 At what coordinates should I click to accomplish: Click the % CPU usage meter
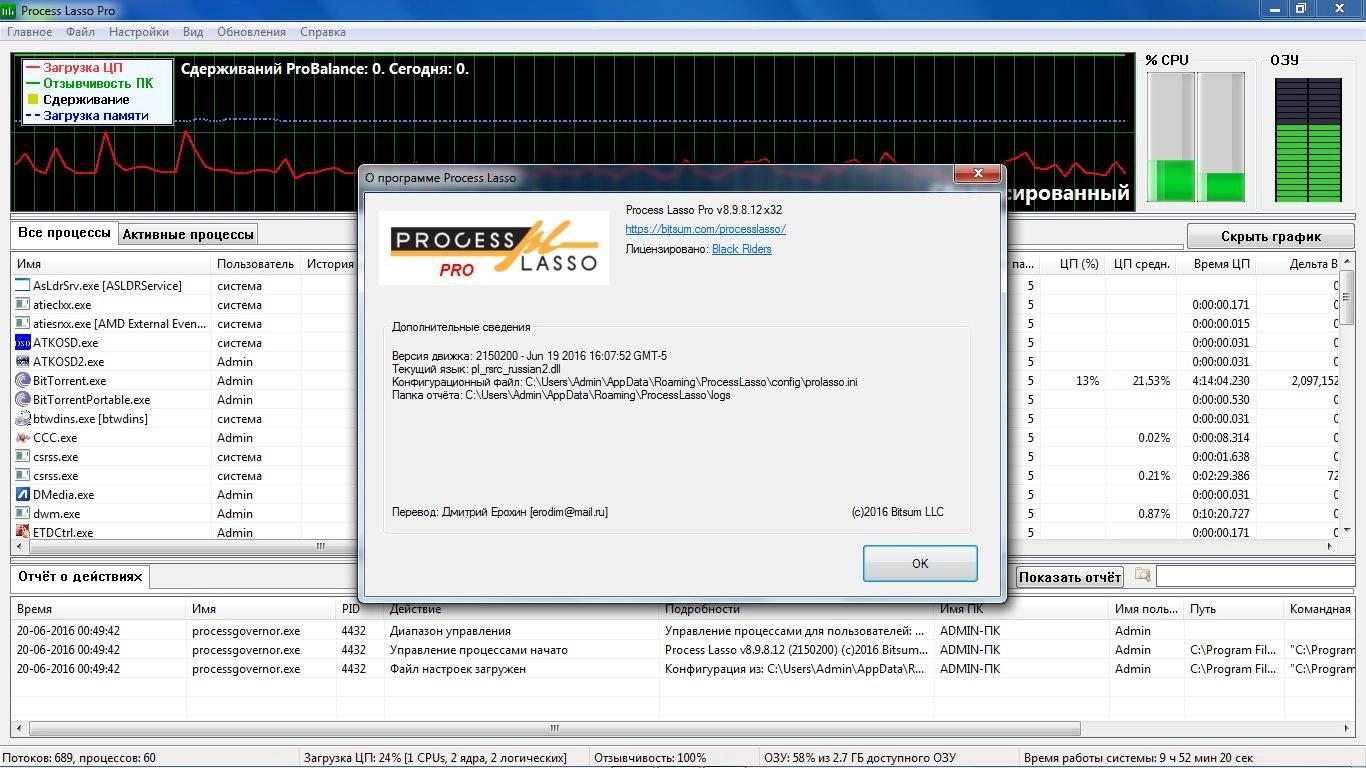coord(1196,137)
